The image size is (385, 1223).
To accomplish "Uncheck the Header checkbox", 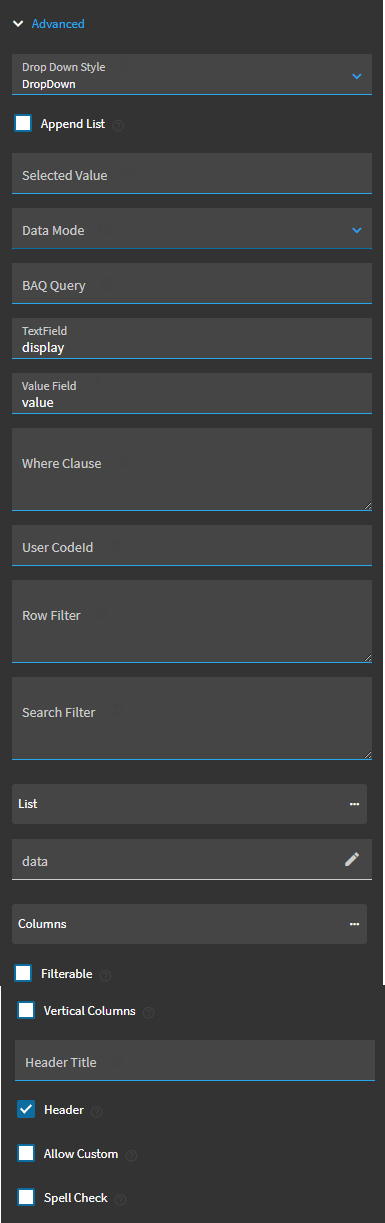I will click(26, 1109).
